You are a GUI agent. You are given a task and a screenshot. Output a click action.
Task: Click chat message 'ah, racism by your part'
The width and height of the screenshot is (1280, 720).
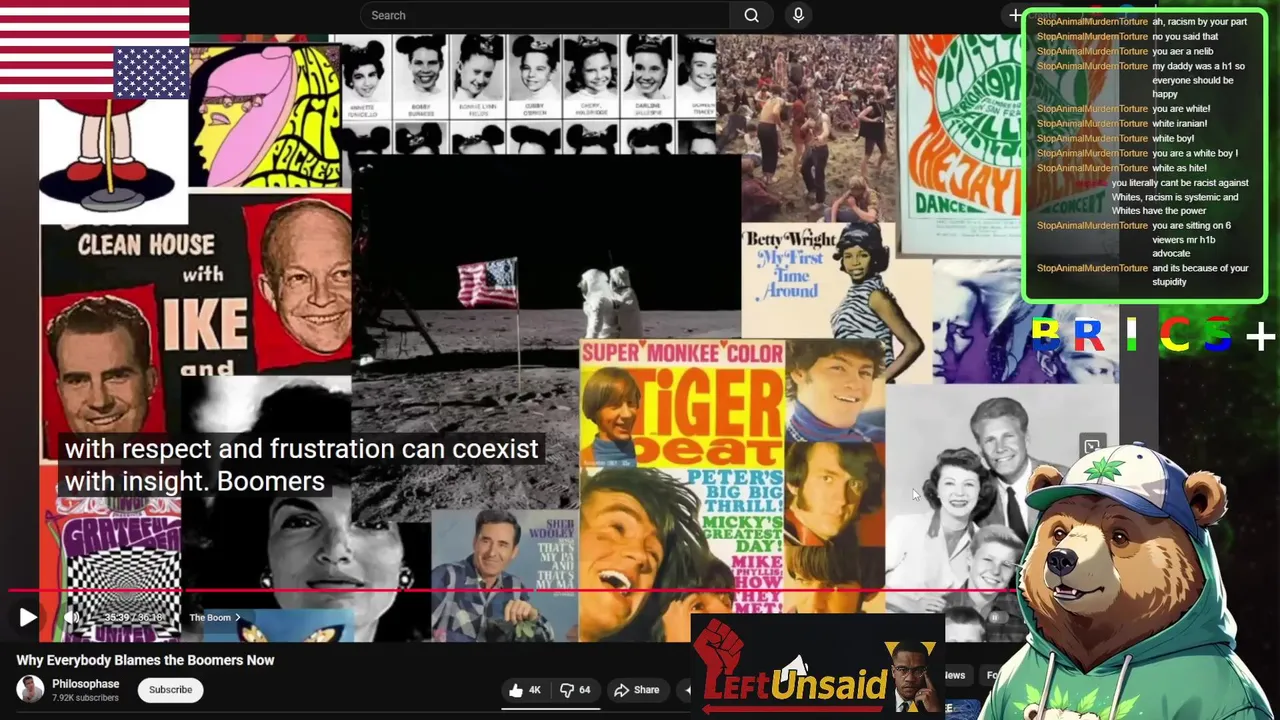click(x=1199, y=21)
